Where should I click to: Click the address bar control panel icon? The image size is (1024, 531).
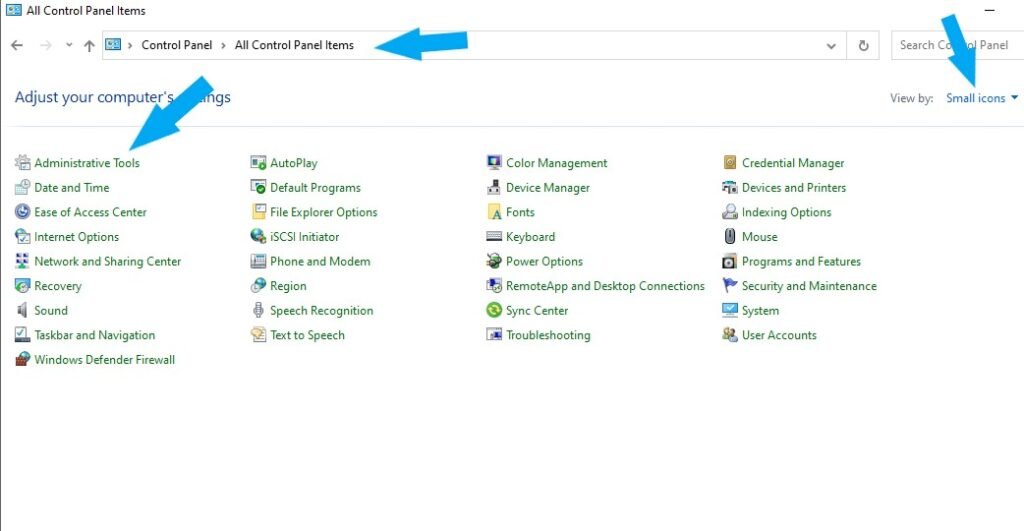[x=113, y=44]
